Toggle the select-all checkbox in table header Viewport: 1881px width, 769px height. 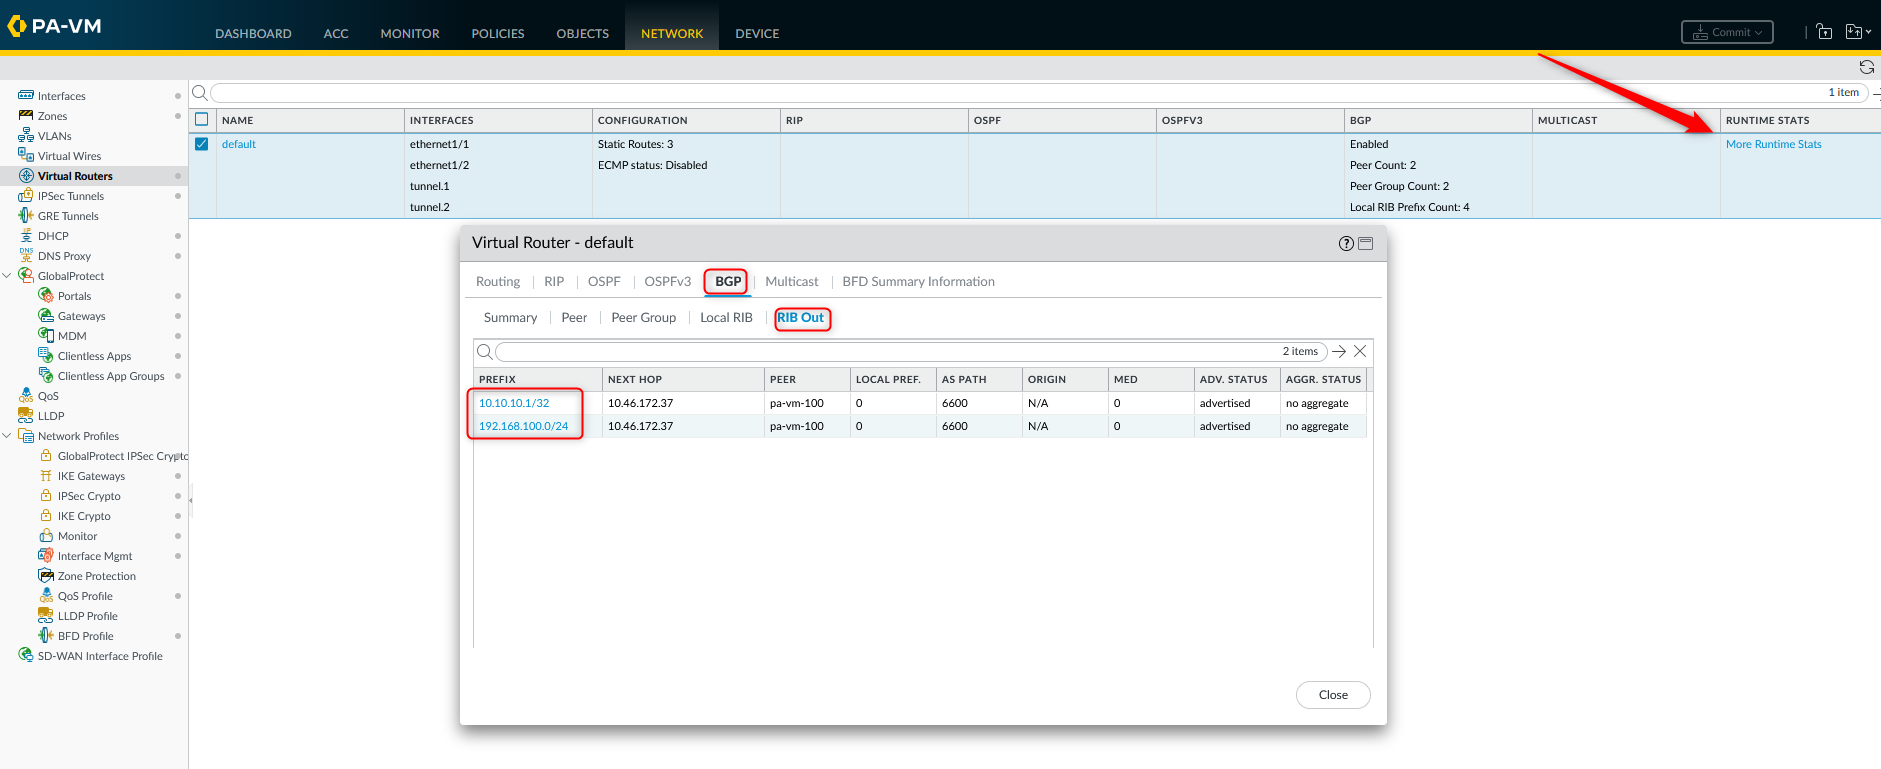point(202,120)
